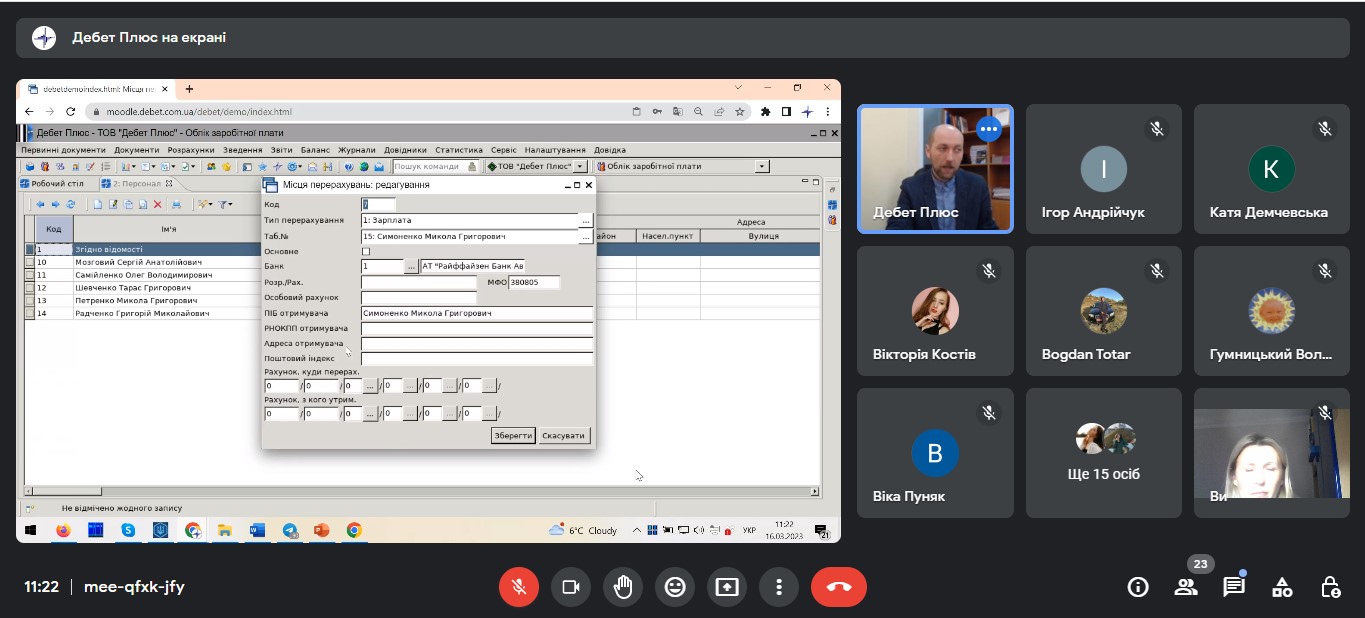Unmute microphone in Meet controls

click(519, 587)
